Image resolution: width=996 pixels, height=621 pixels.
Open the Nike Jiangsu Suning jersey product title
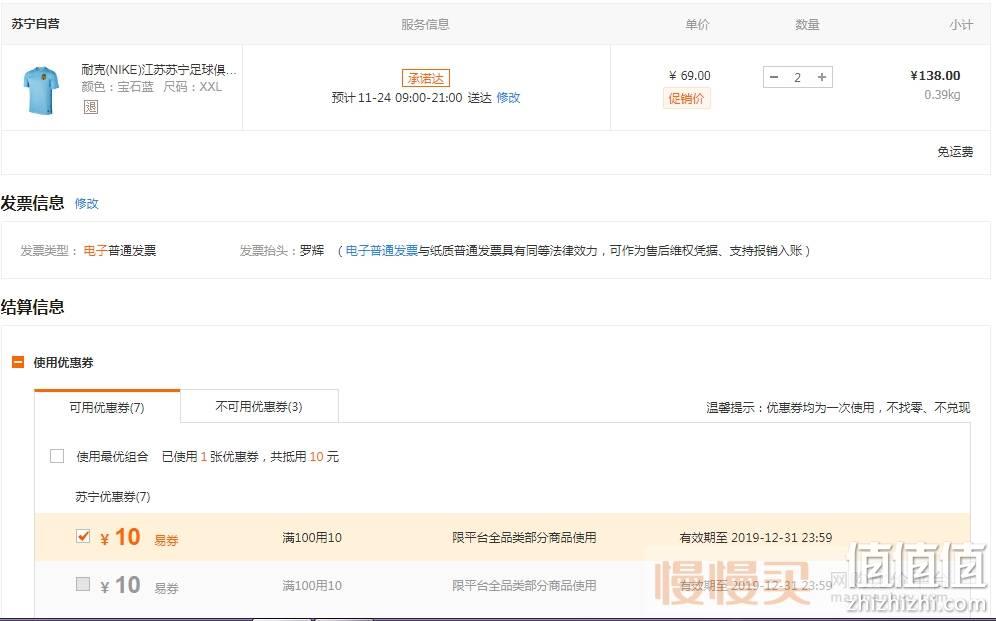[159, 70]
